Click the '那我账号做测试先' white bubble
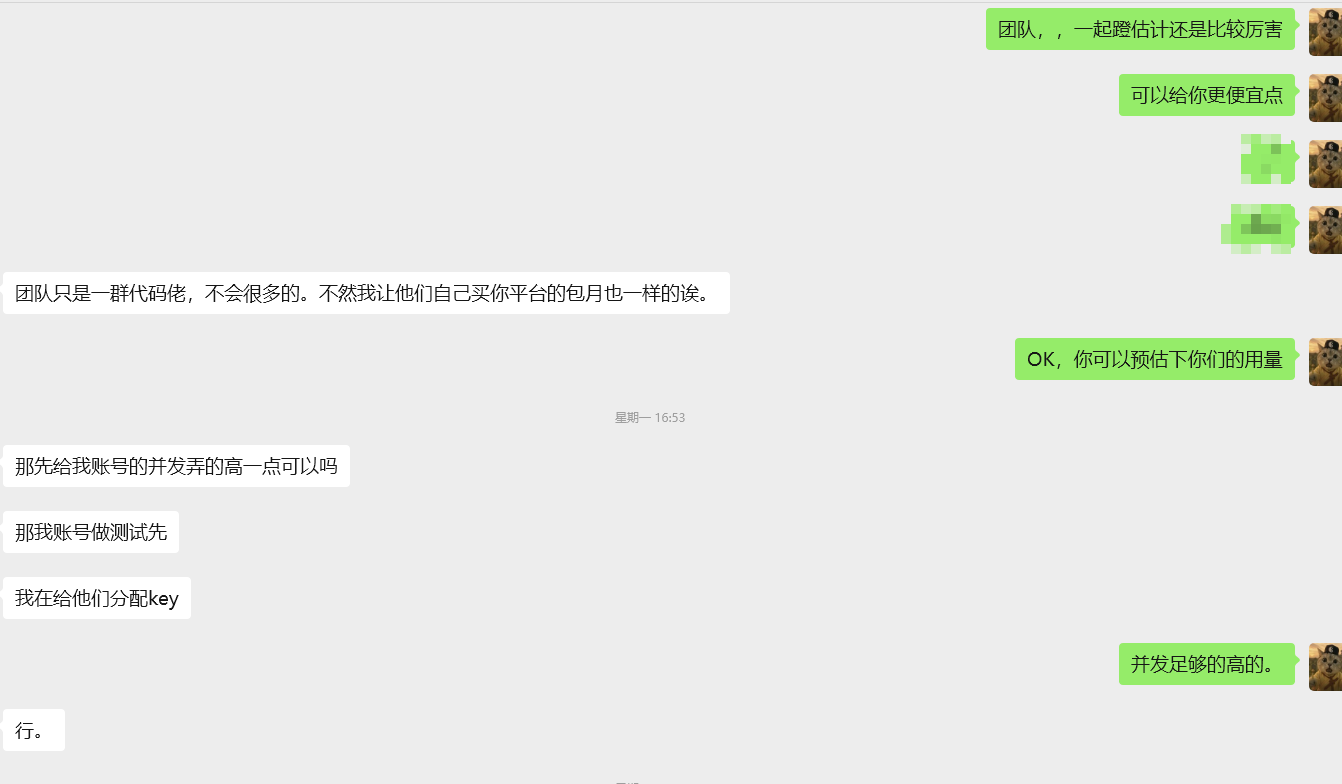1342x784 pixels. (x=91, y=532)
